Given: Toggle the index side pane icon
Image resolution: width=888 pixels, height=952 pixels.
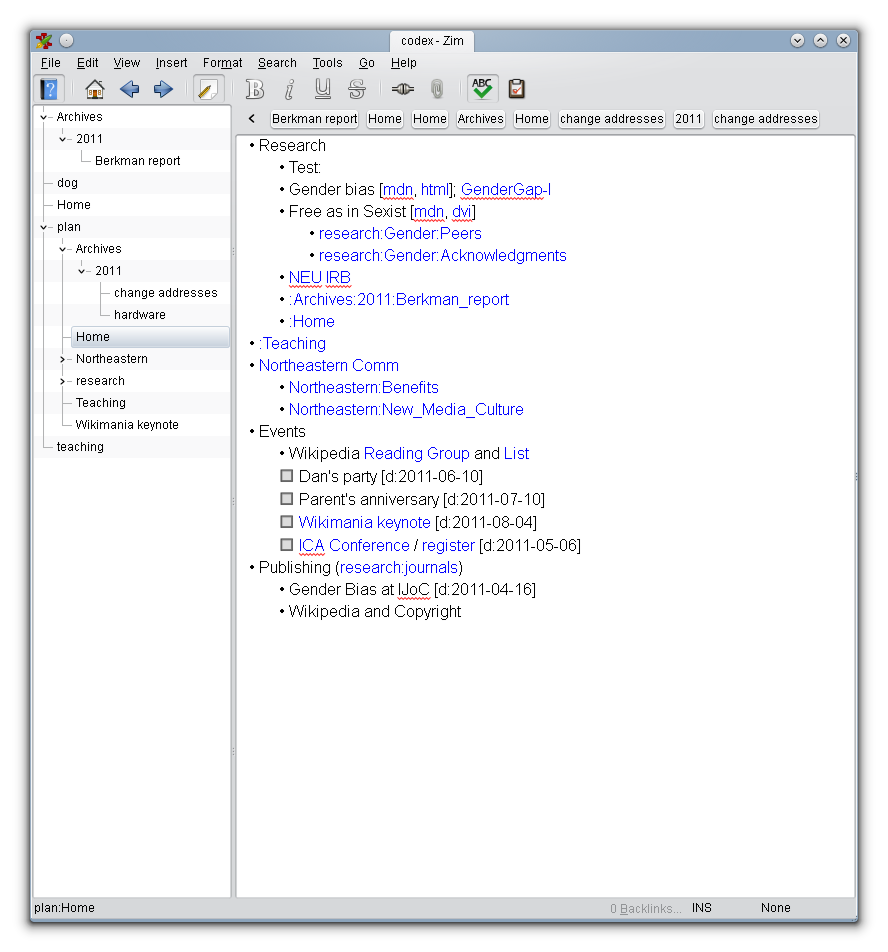Looking at the screenshot, I should (48, 89).
